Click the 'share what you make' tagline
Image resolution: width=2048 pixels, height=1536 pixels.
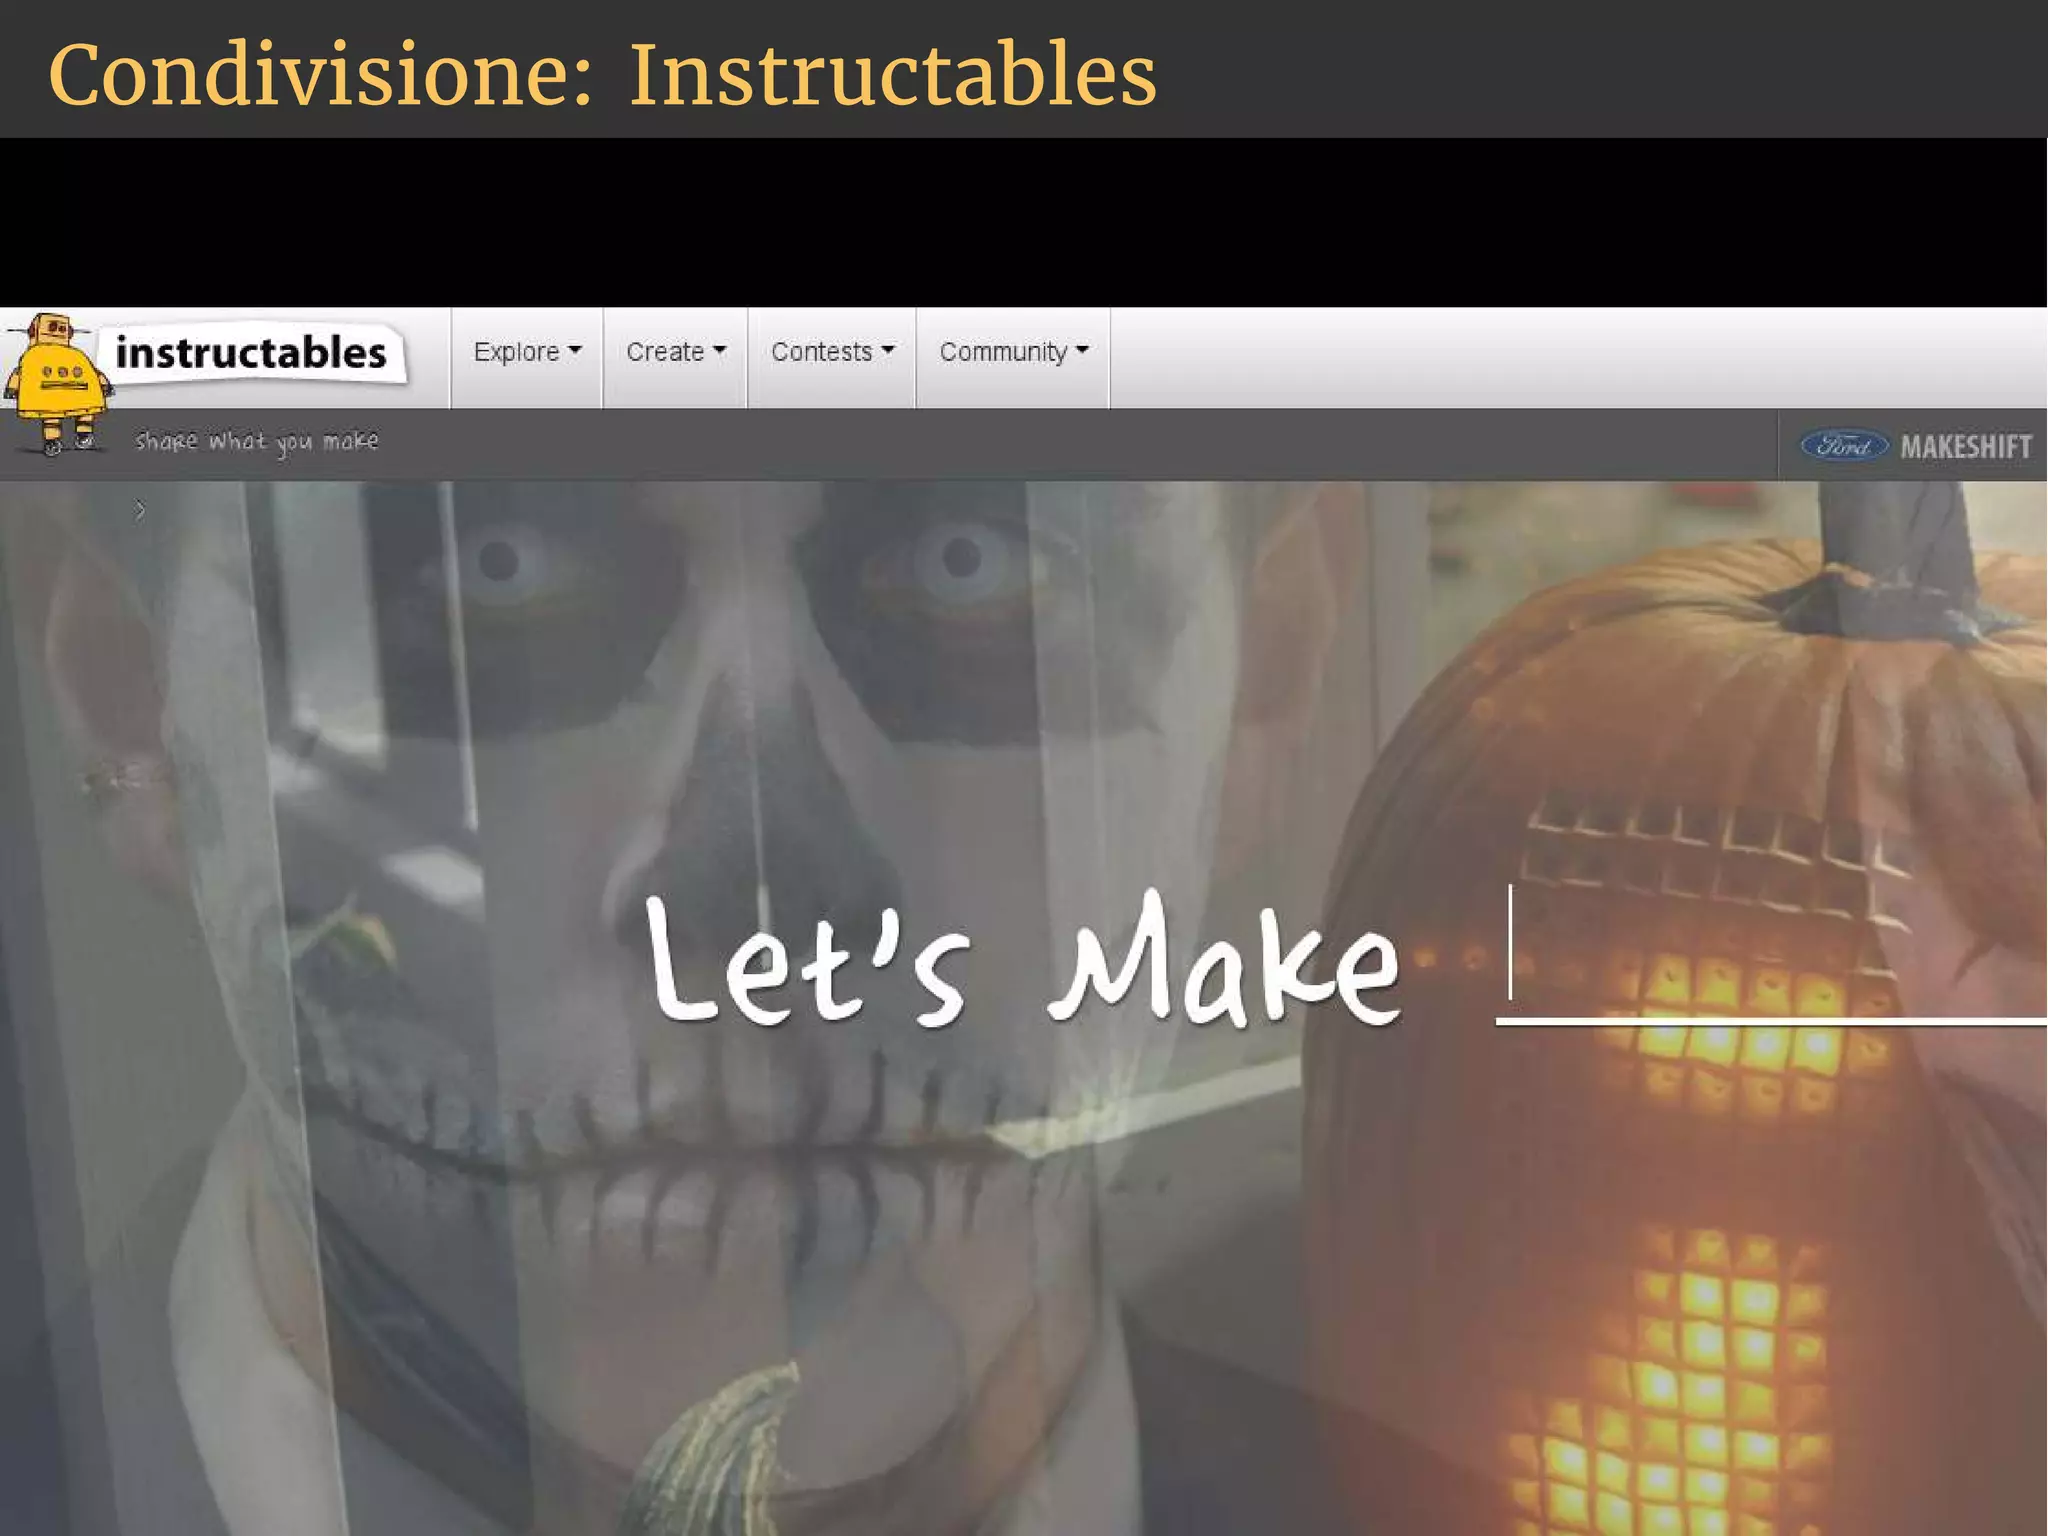pos(257,441)
